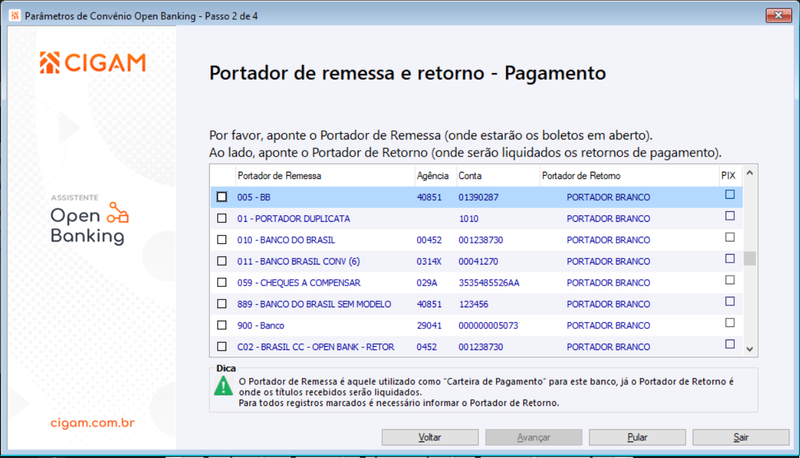Click the Conta column header
Viewport: 800px width, 458px height.
498,175
